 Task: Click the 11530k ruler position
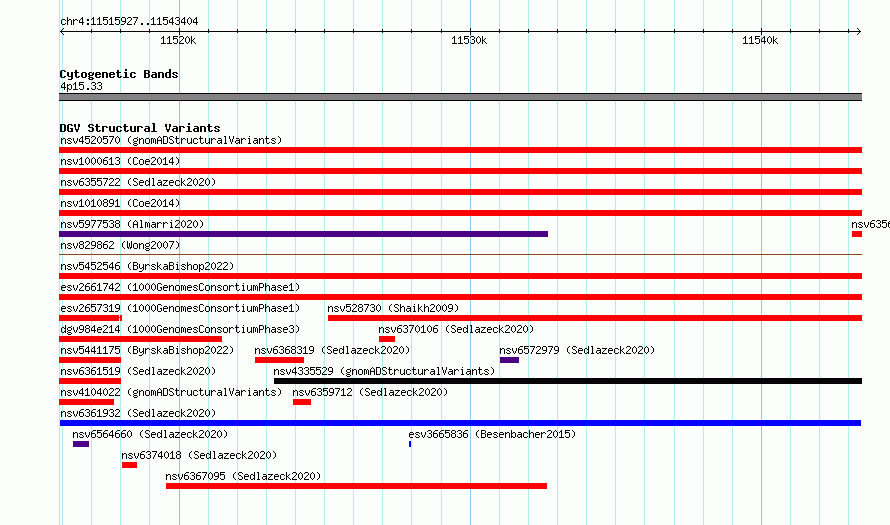[469, 40]
